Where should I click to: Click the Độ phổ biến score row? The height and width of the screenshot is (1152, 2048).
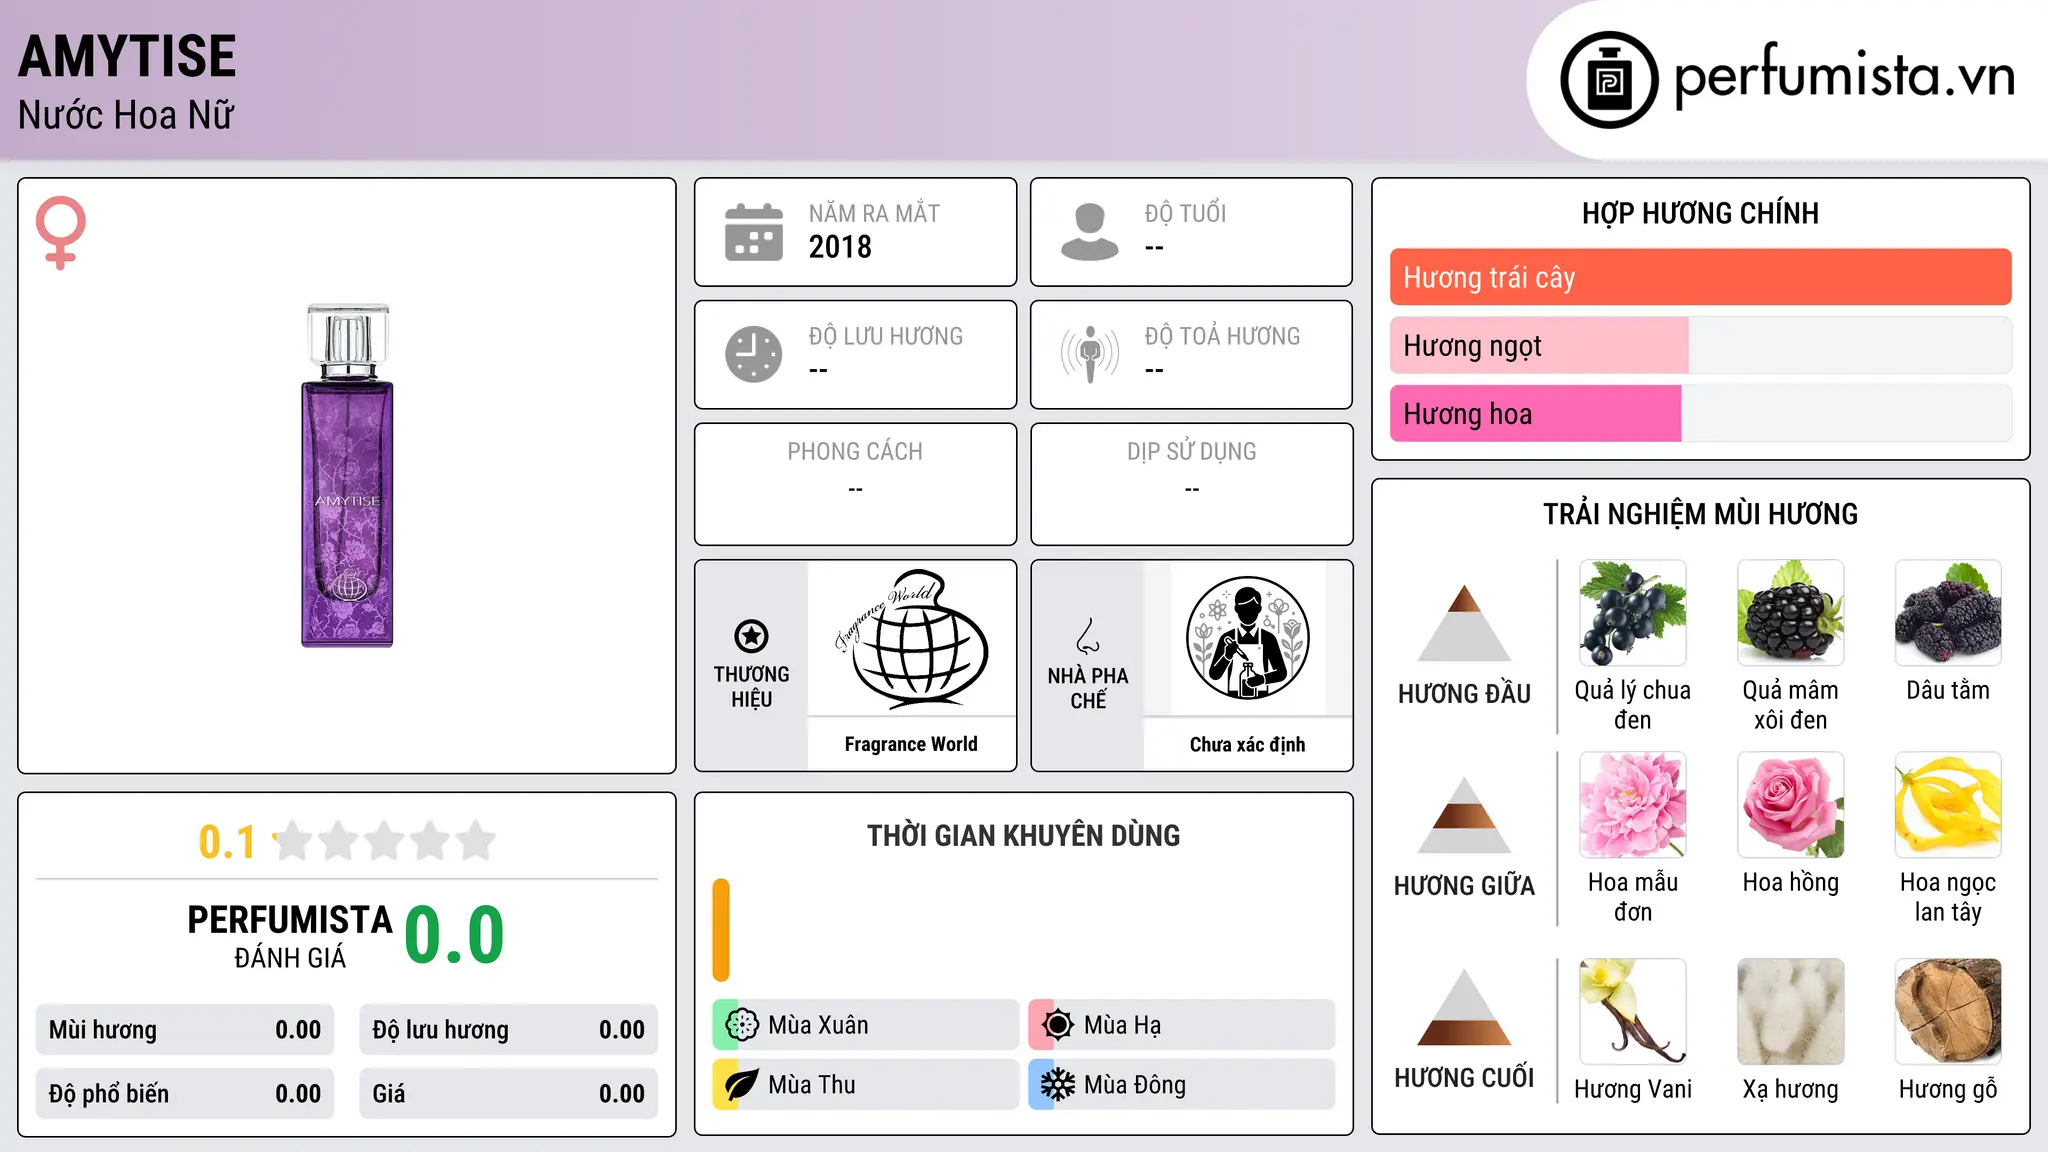coord(185,1094)
